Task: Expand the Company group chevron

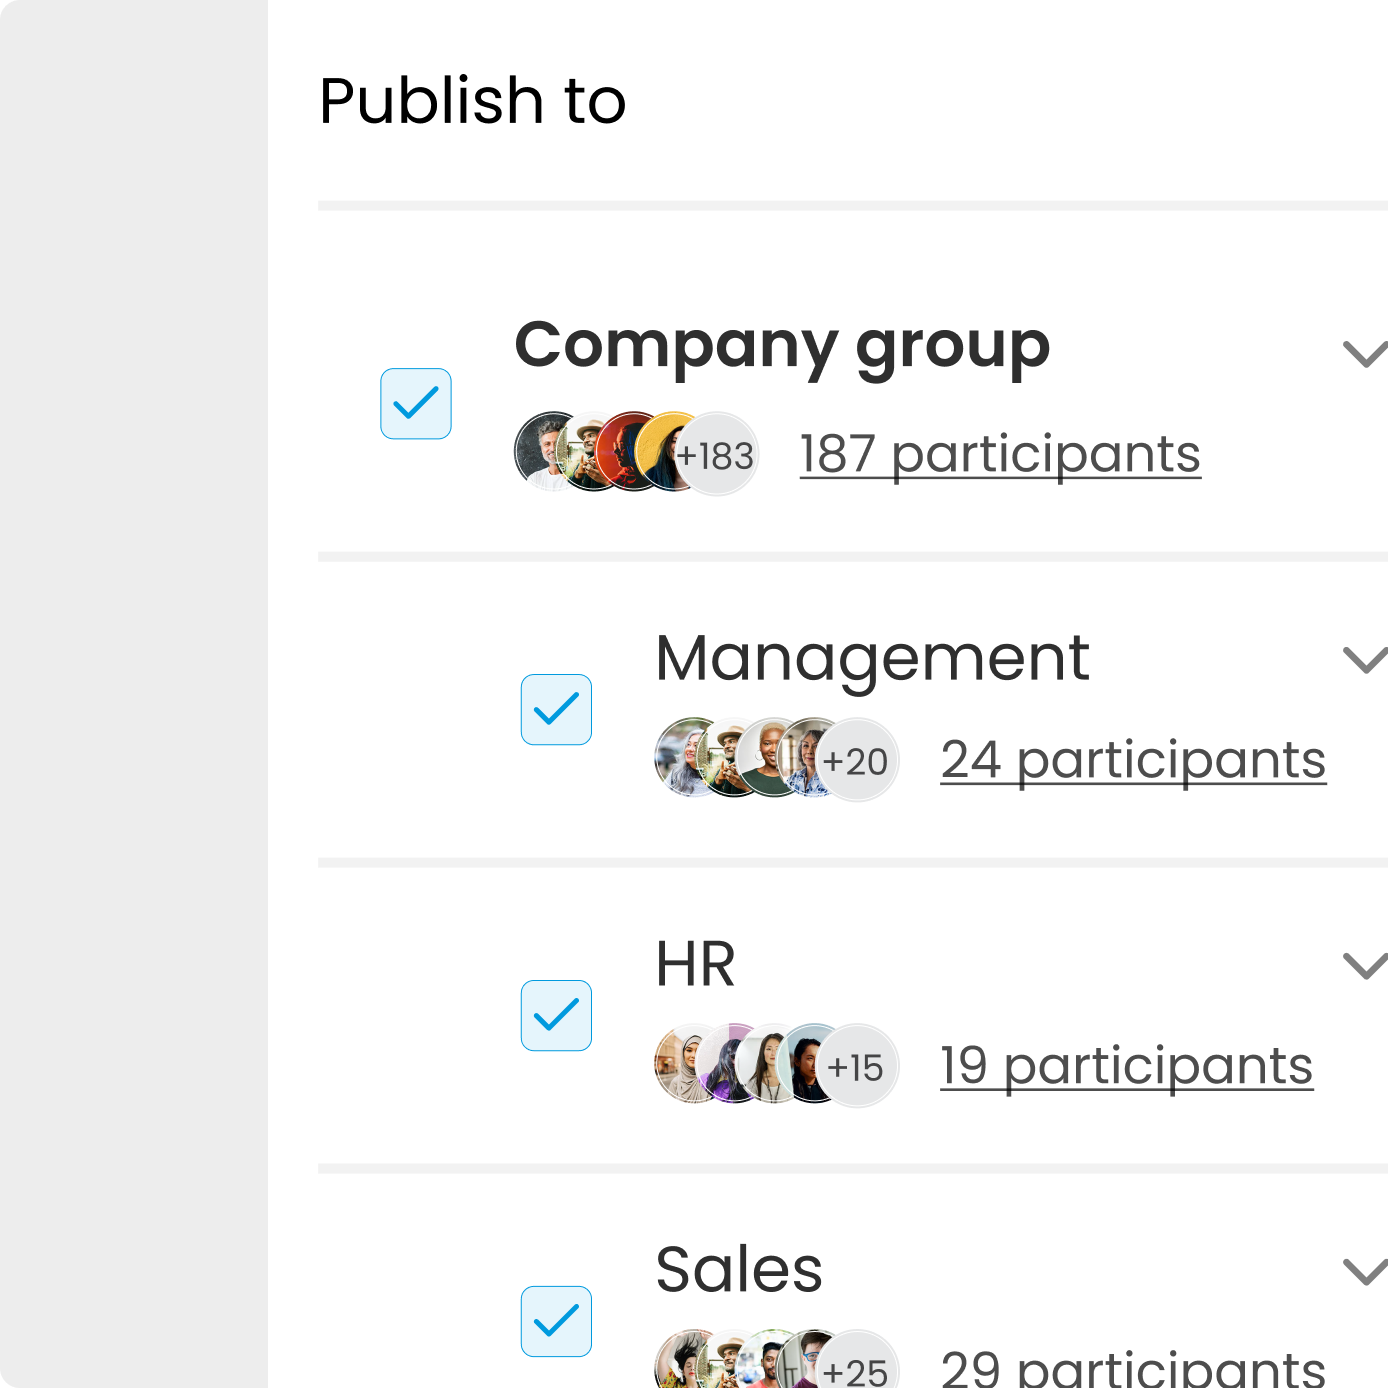Action: [x=1364, y=354]
